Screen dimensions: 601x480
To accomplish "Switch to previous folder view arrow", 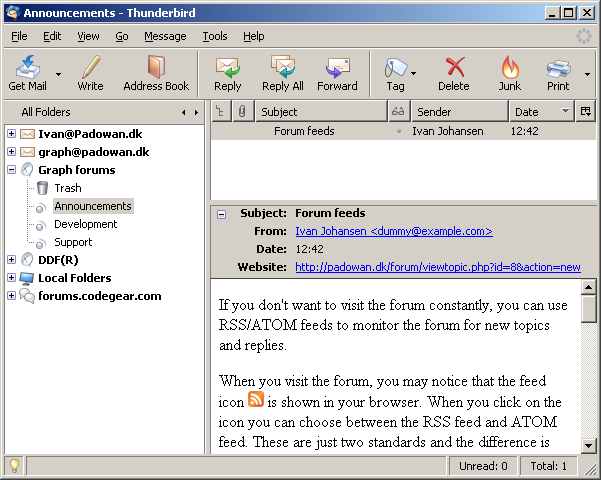I will pyautogui.click(x=184, y=112).
